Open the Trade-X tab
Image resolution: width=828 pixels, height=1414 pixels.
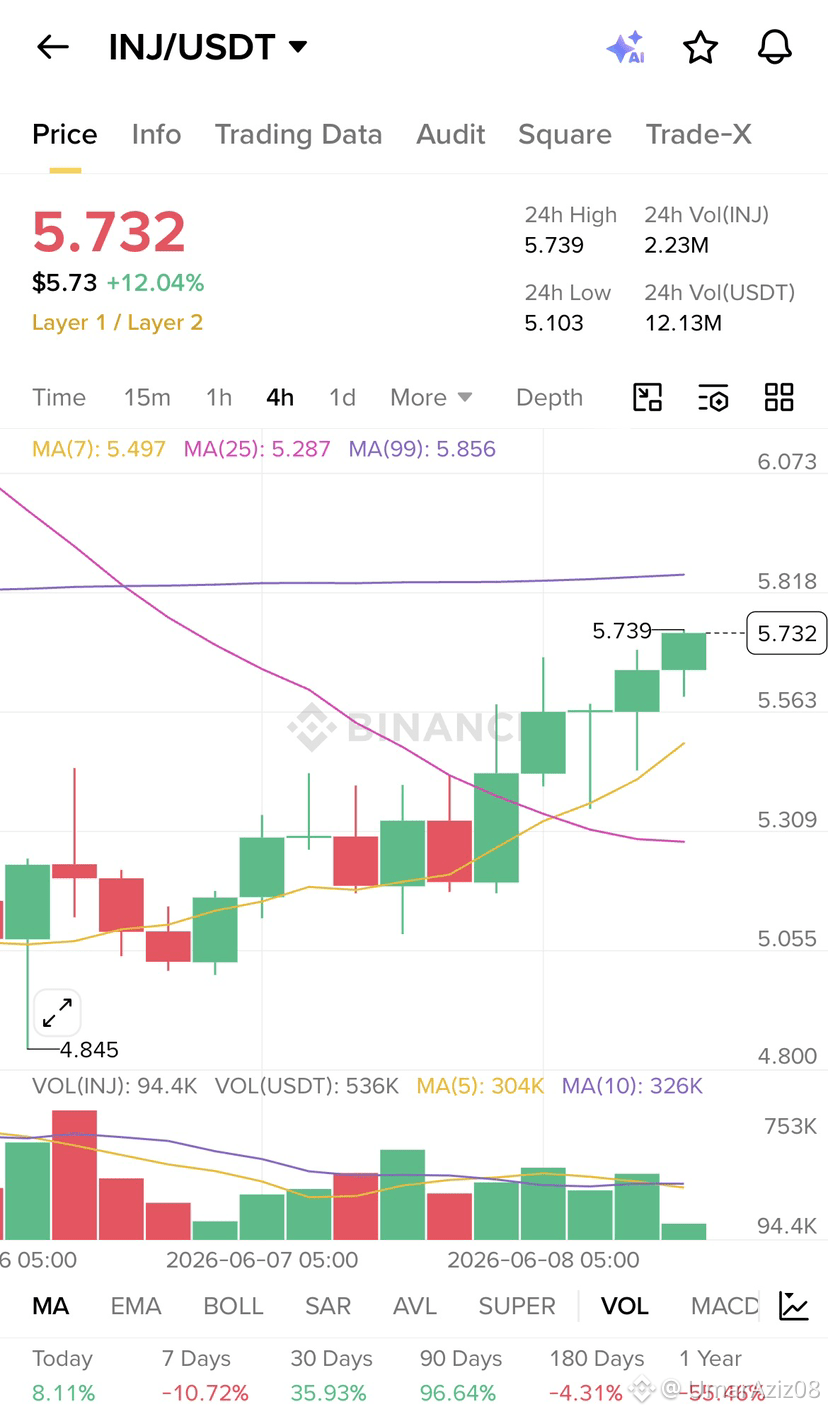(x=698, y=134)
